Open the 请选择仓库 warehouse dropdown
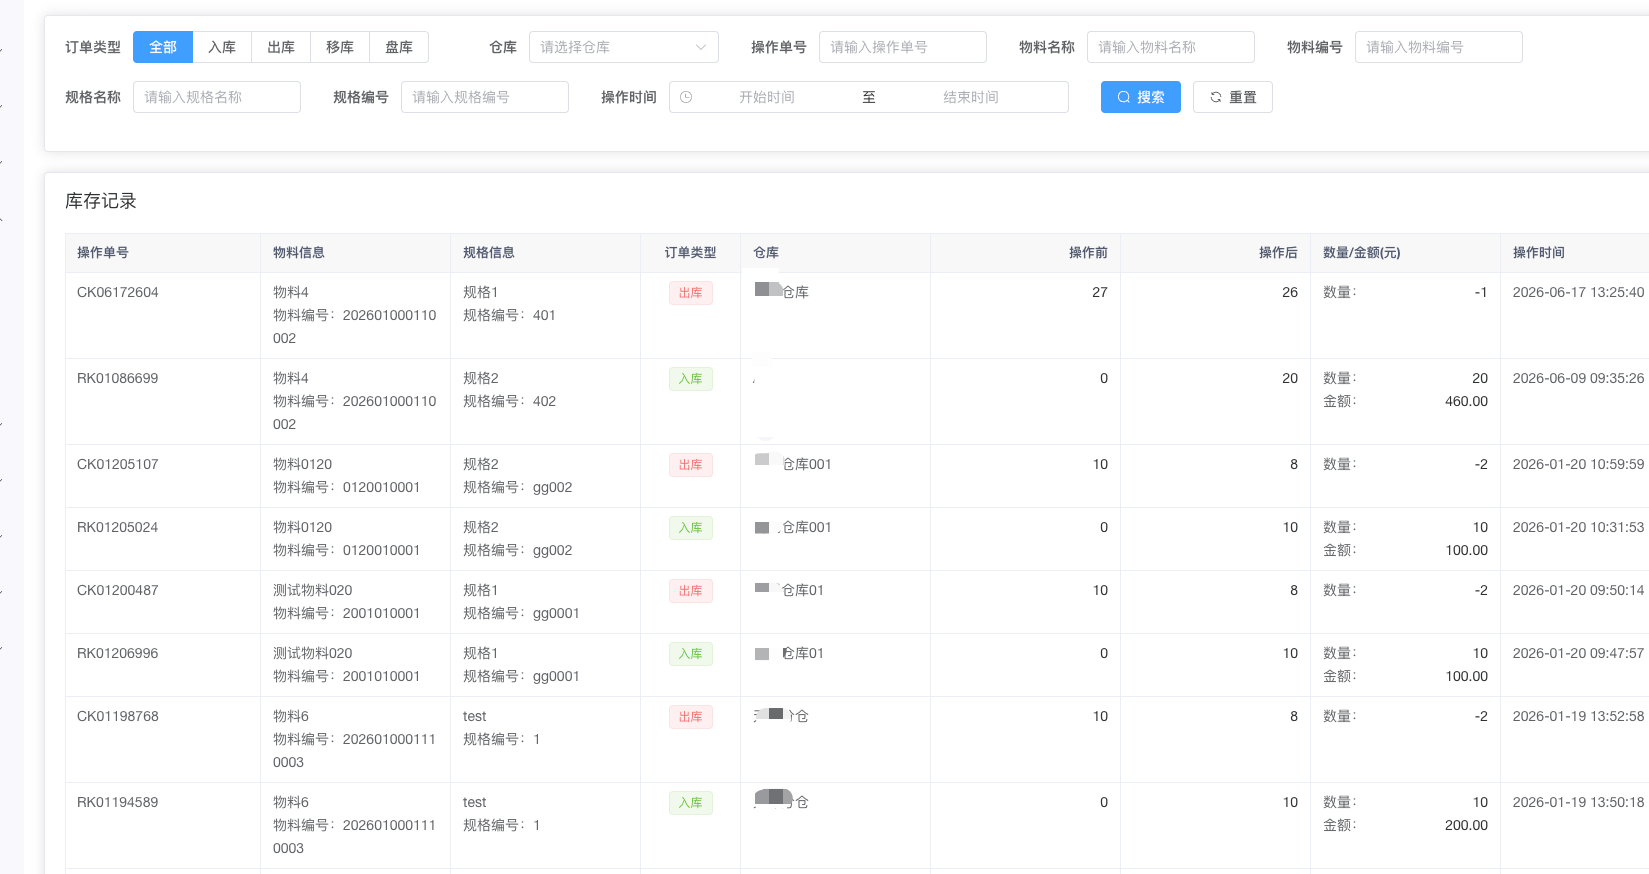Image resolution: width=1649 pixels, height=874 pixels. click(624, 47)
